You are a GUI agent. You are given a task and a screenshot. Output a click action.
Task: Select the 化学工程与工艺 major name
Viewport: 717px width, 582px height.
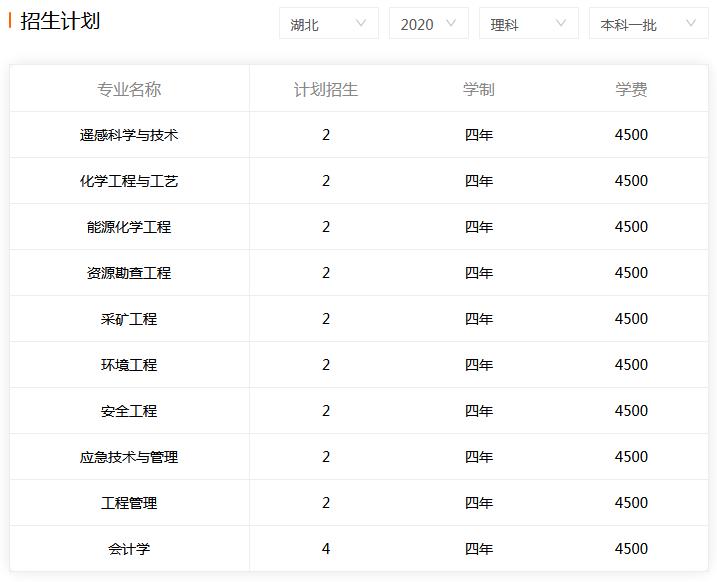coord(129,181)
